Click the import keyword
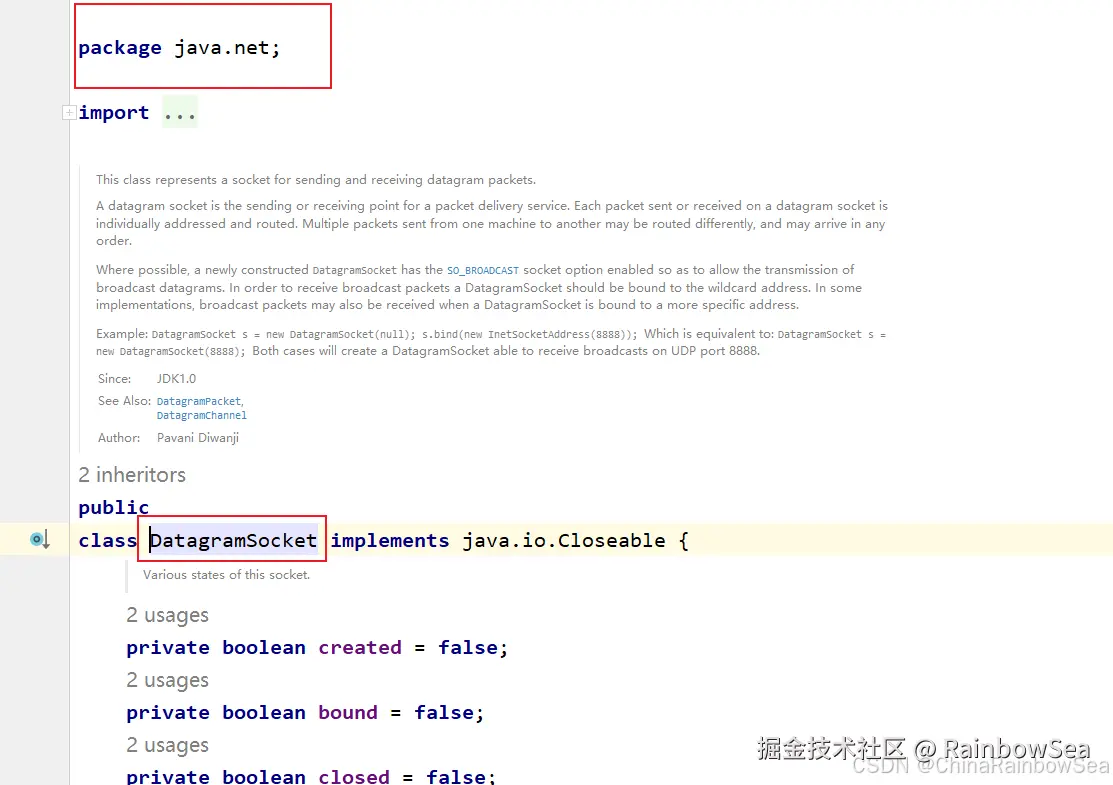The width and height of the screenshot is (1113, 785). (x=114, y=112)
